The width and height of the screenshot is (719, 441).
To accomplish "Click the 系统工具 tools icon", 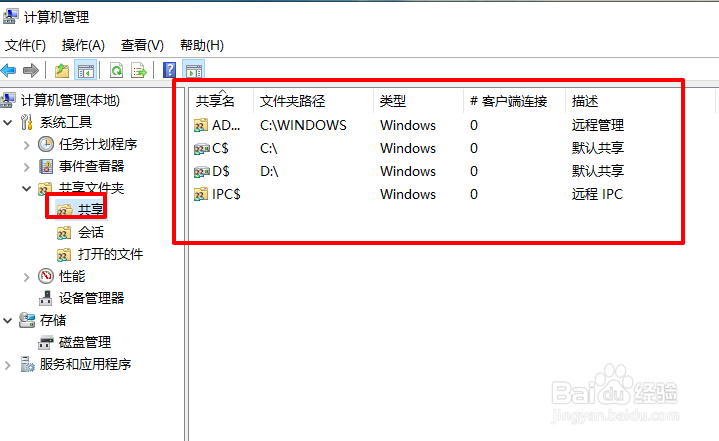I will point(27,122).
